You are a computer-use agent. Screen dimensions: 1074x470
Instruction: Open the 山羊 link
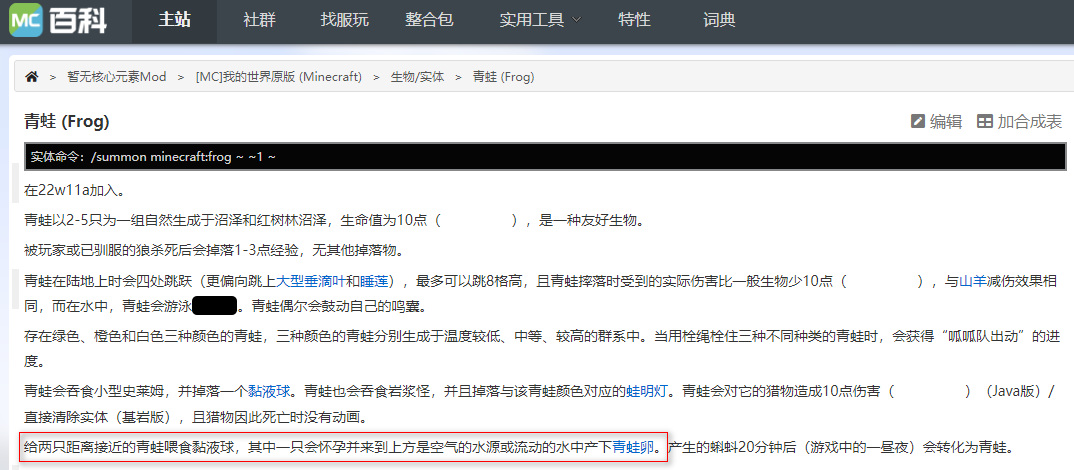coord(973,280)
